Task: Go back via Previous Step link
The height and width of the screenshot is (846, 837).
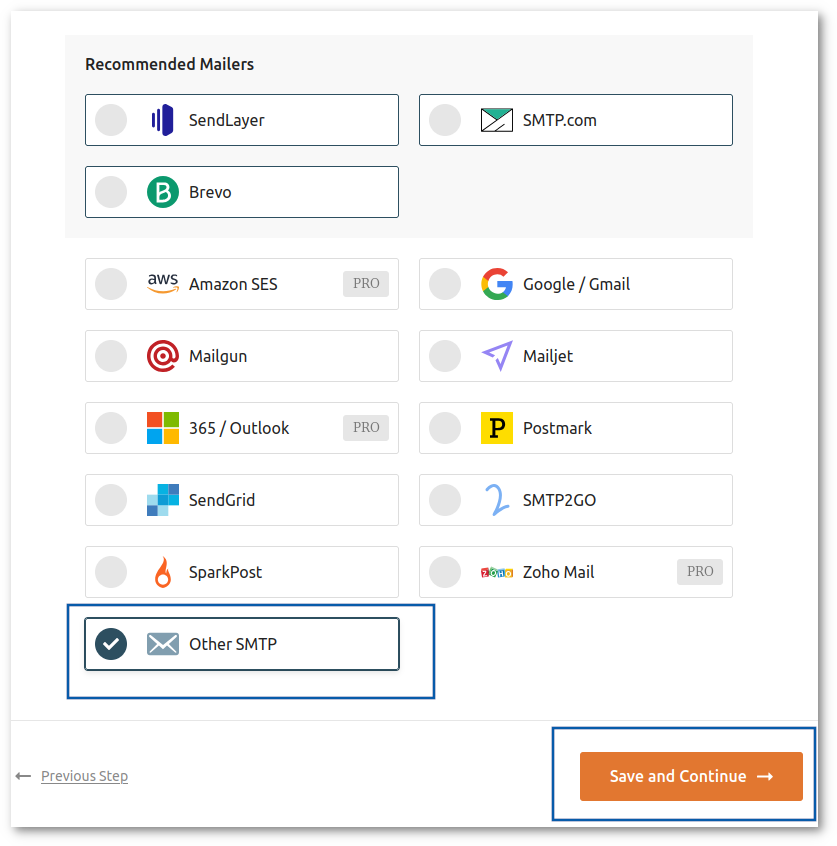Action: (x=84, y=776)
